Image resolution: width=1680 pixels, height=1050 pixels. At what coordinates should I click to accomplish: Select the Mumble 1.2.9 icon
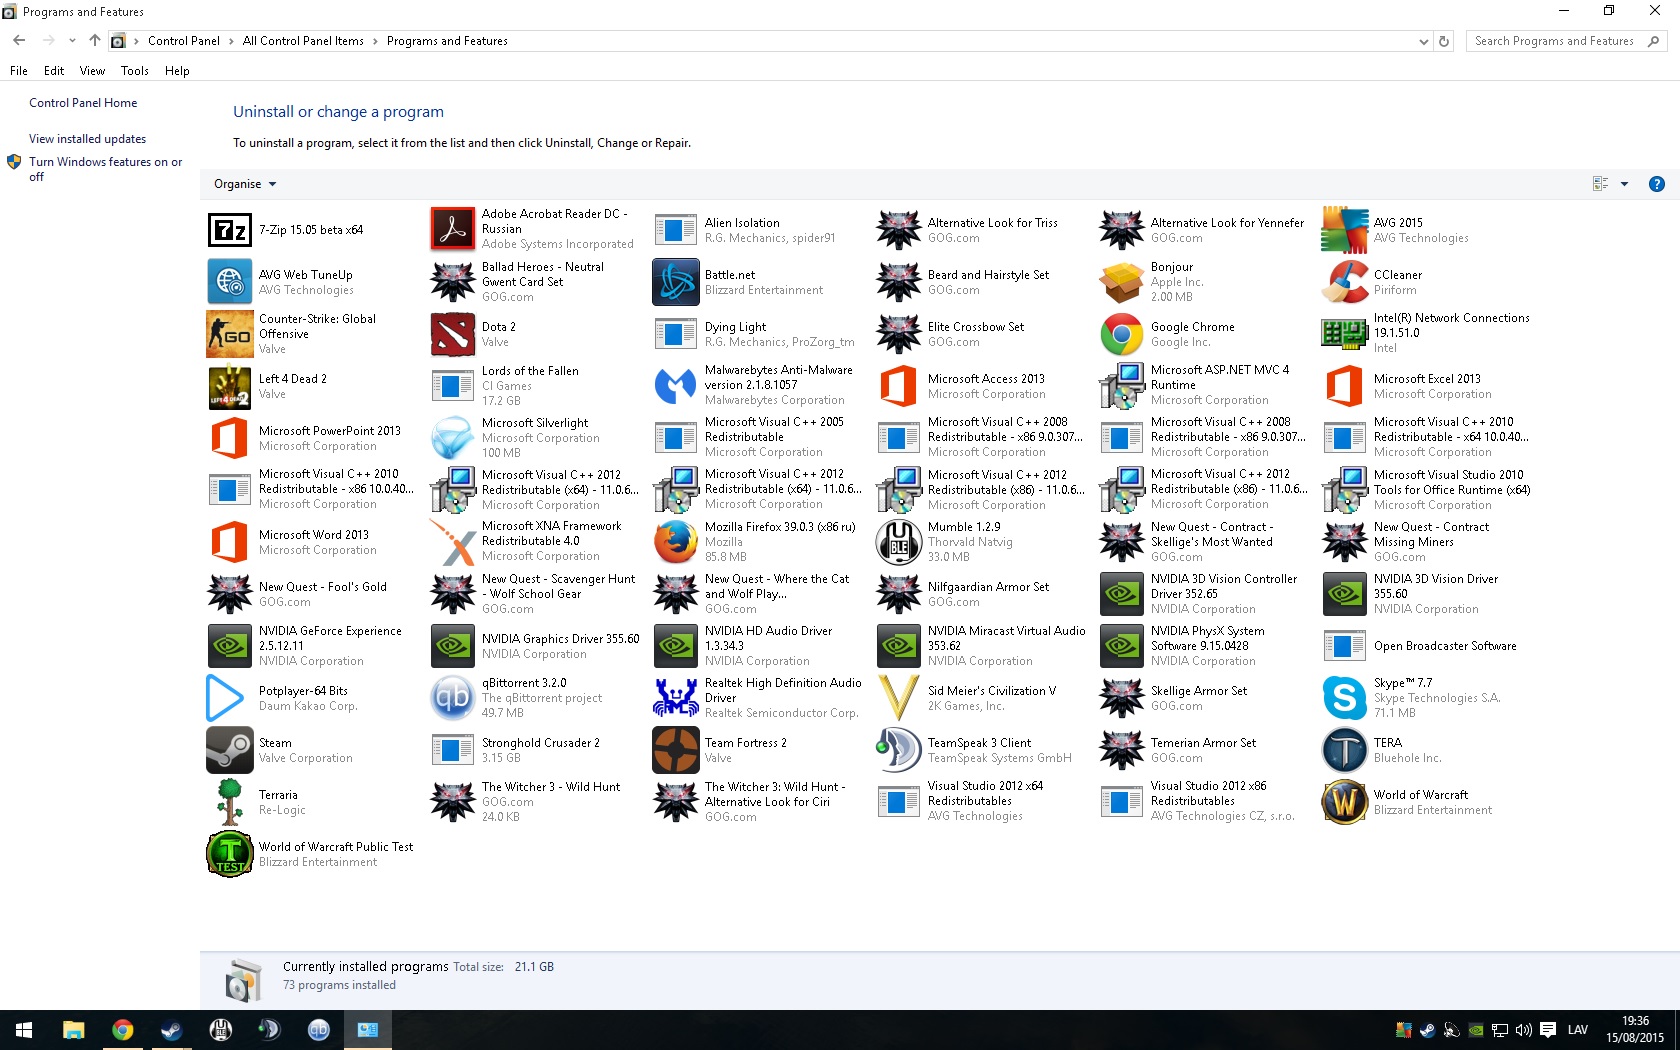point(898,542)
